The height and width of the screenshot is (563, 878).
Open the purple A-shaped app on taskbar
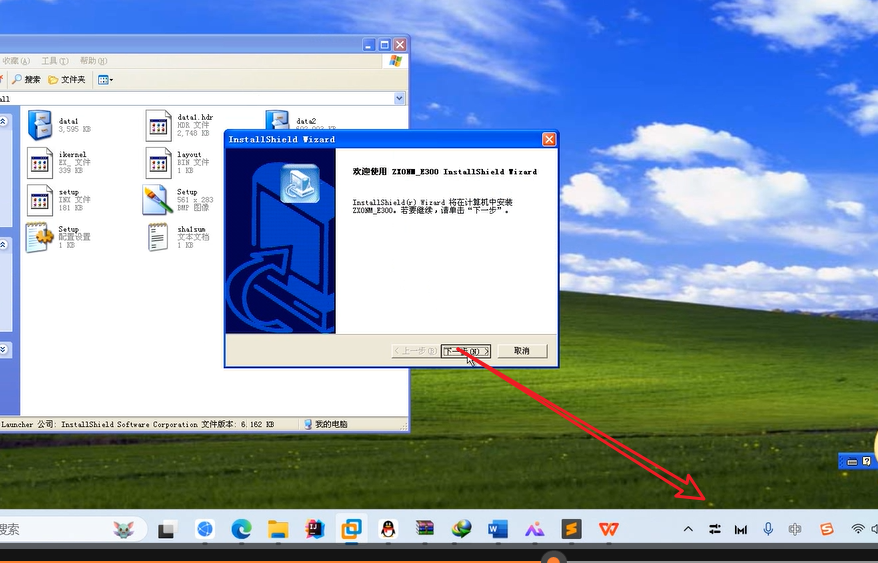click(x=535, y=529)
